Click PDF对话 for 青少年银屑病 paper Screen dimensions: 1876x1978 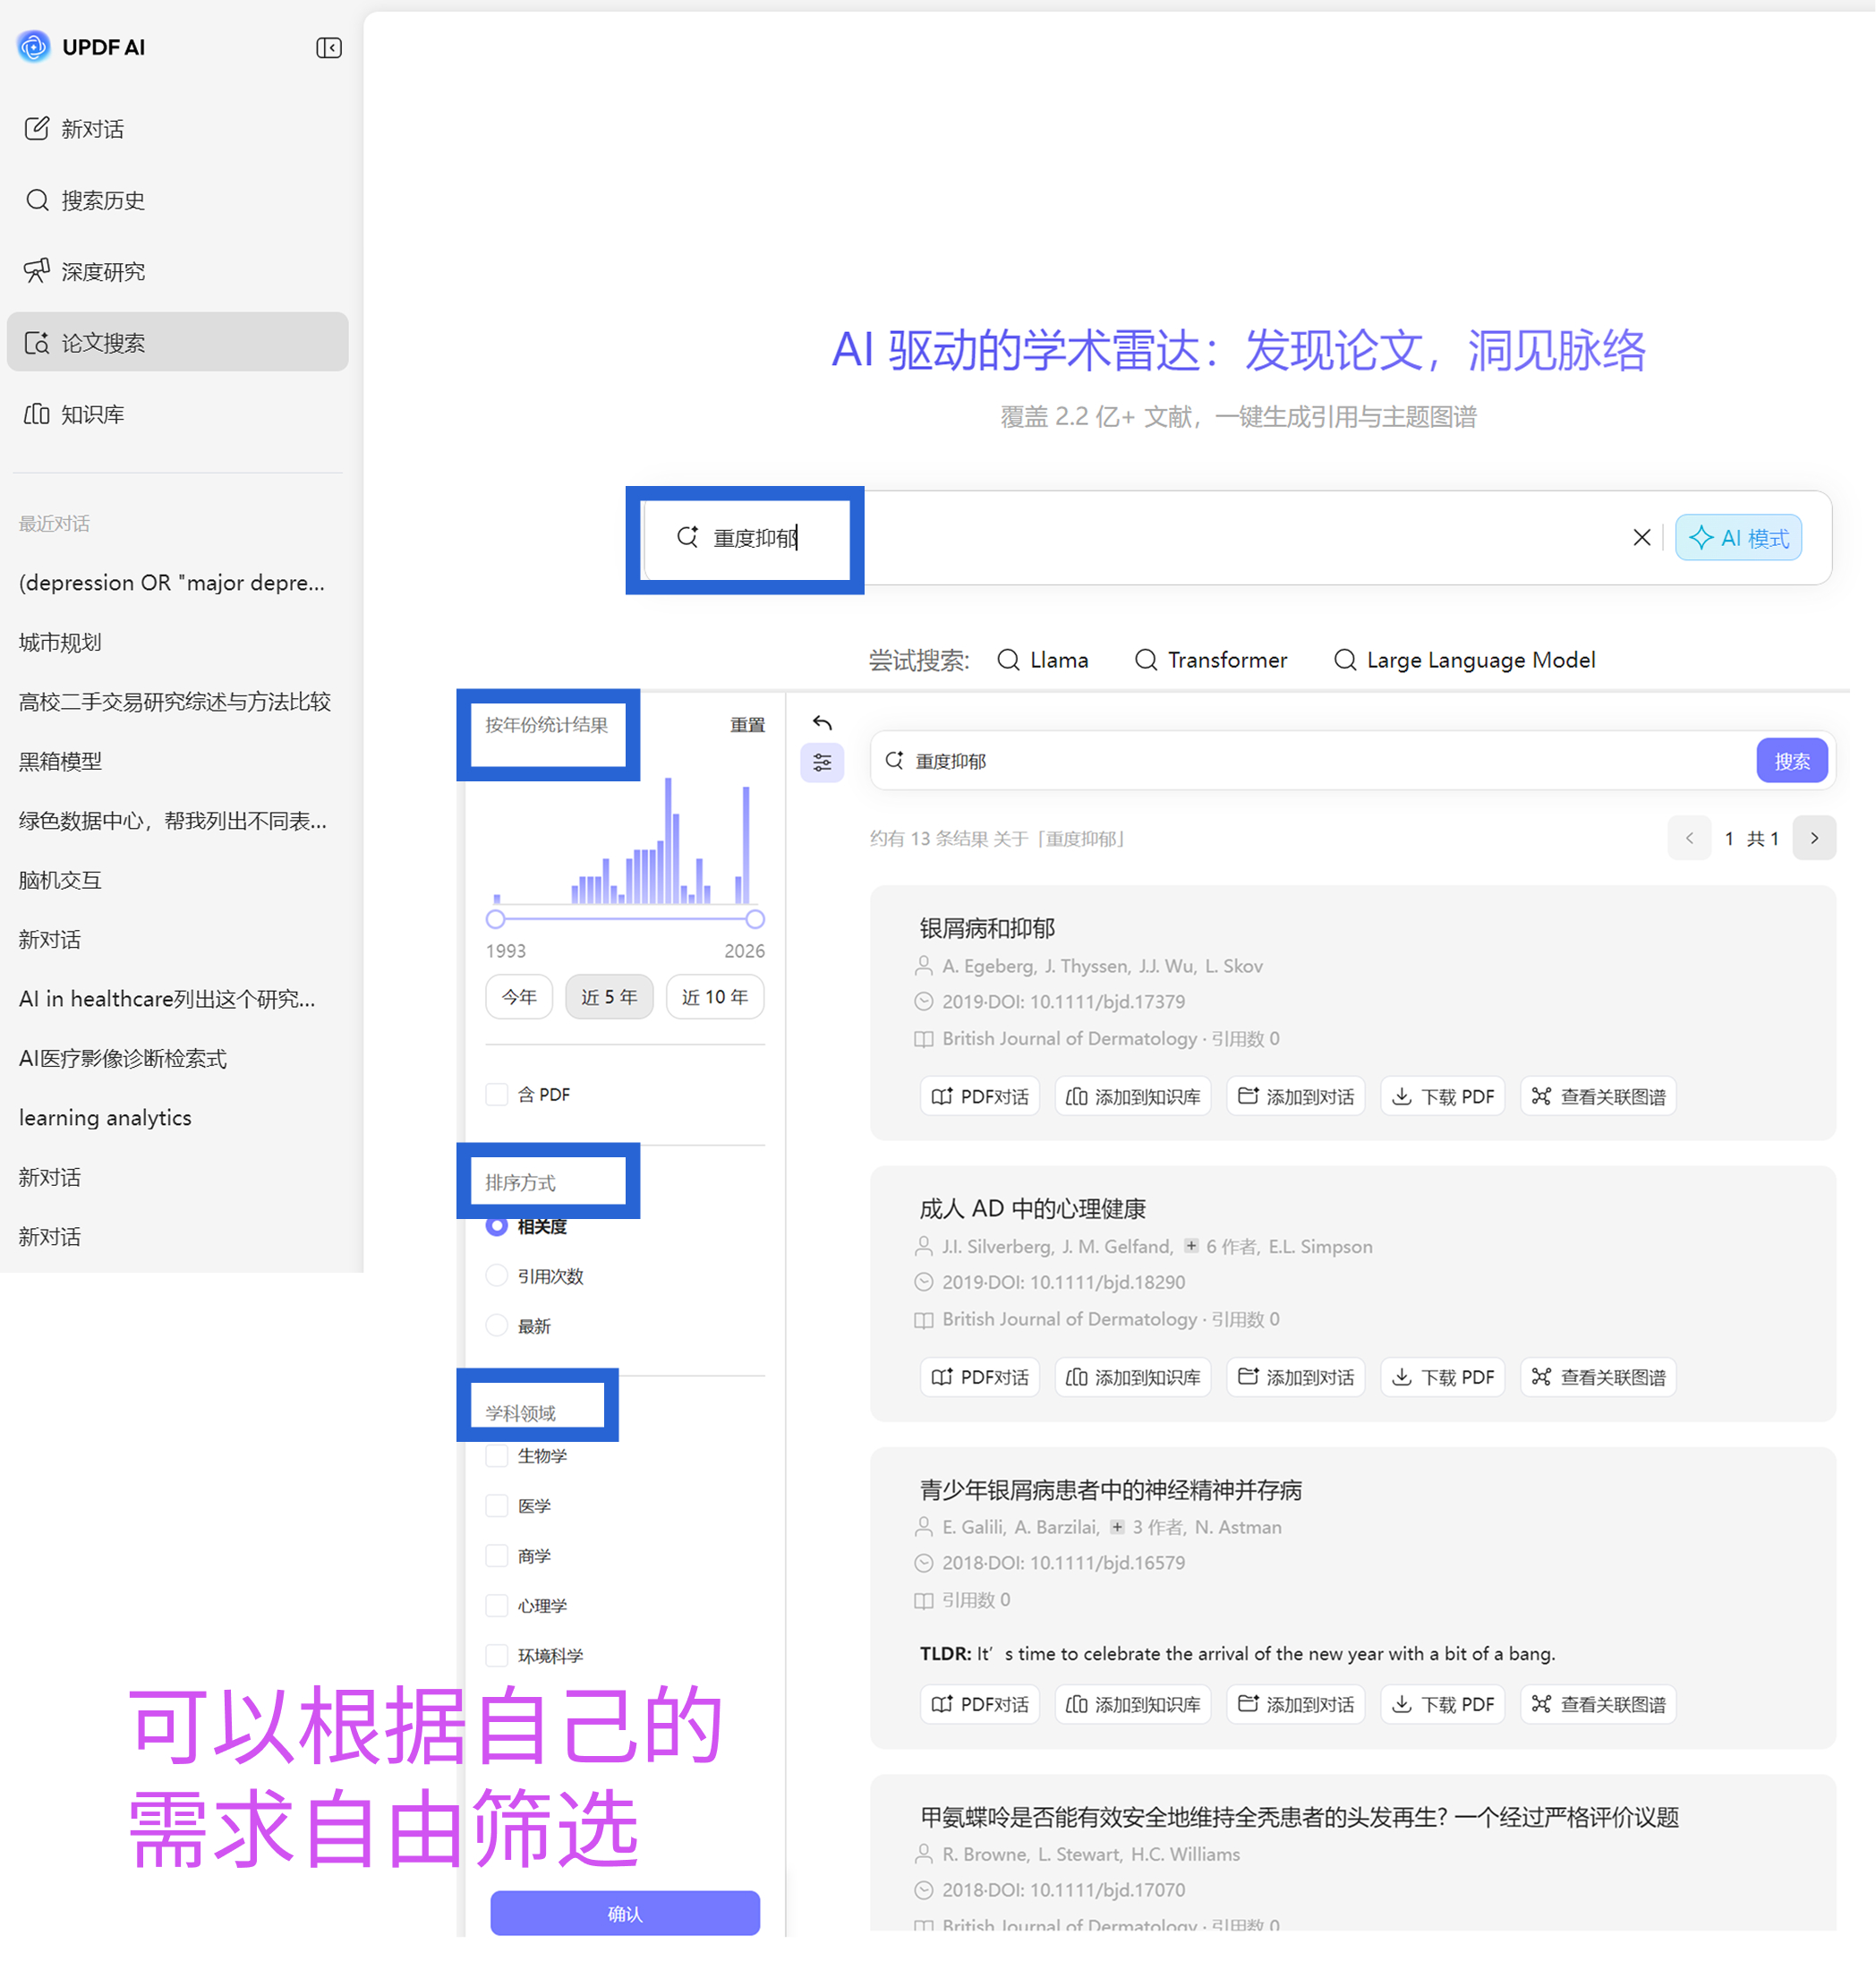click(x=980, y=1704)
